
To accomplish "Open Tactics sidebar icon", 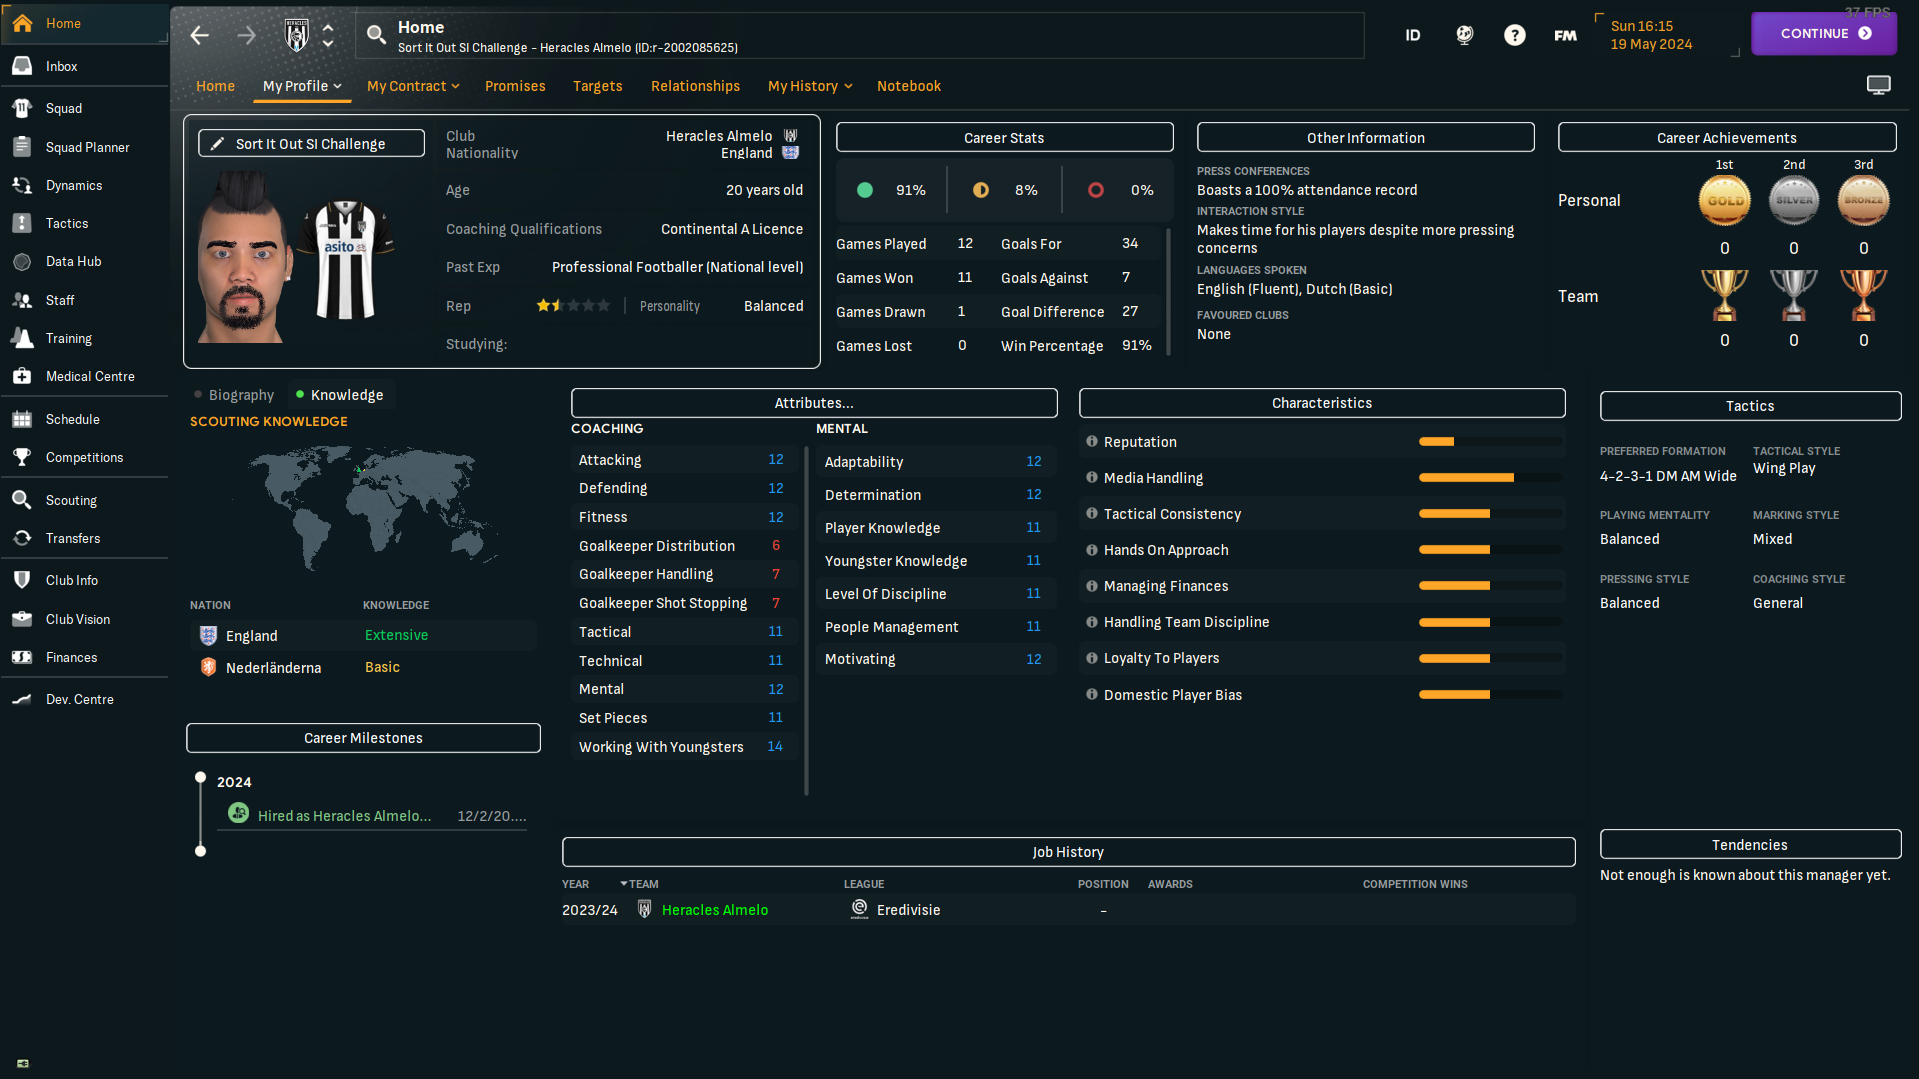I will (22, 223).
